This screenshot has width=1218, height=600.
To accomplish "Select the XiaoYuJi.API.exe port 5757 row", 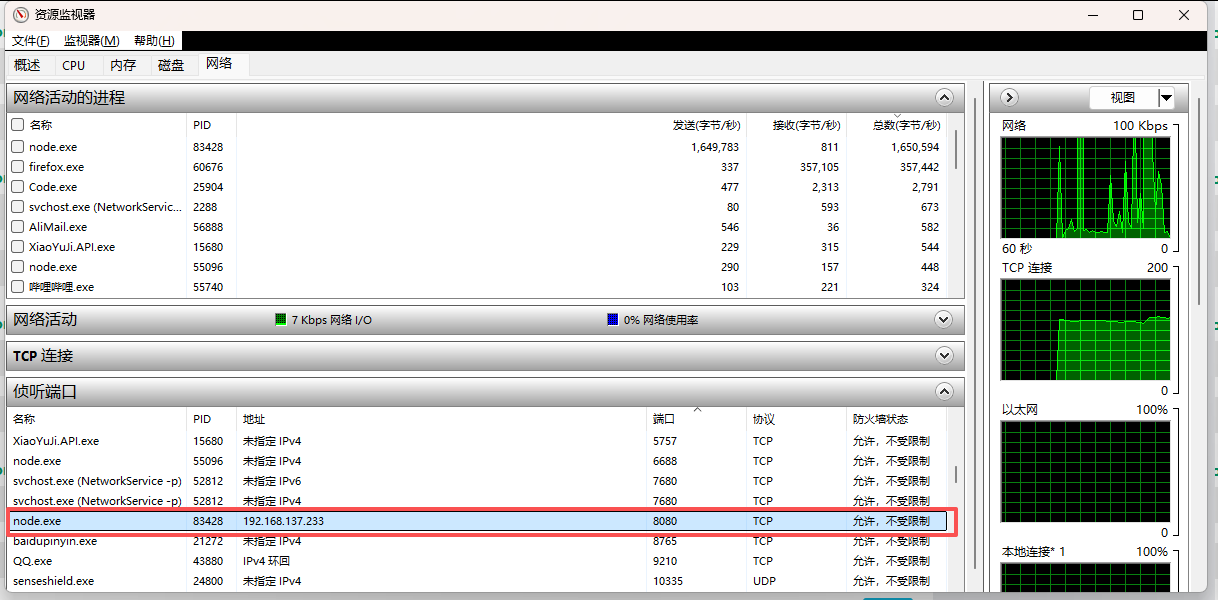I will (478, 441).
